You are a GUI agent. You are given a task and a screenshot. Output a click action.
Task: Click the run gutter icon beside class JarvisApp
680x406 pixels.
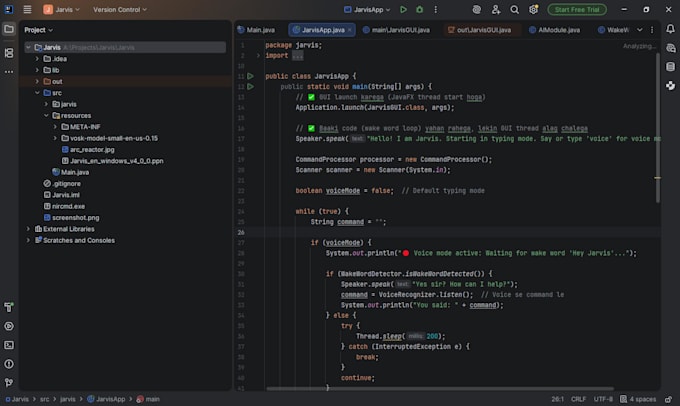(x=250, y=76)
